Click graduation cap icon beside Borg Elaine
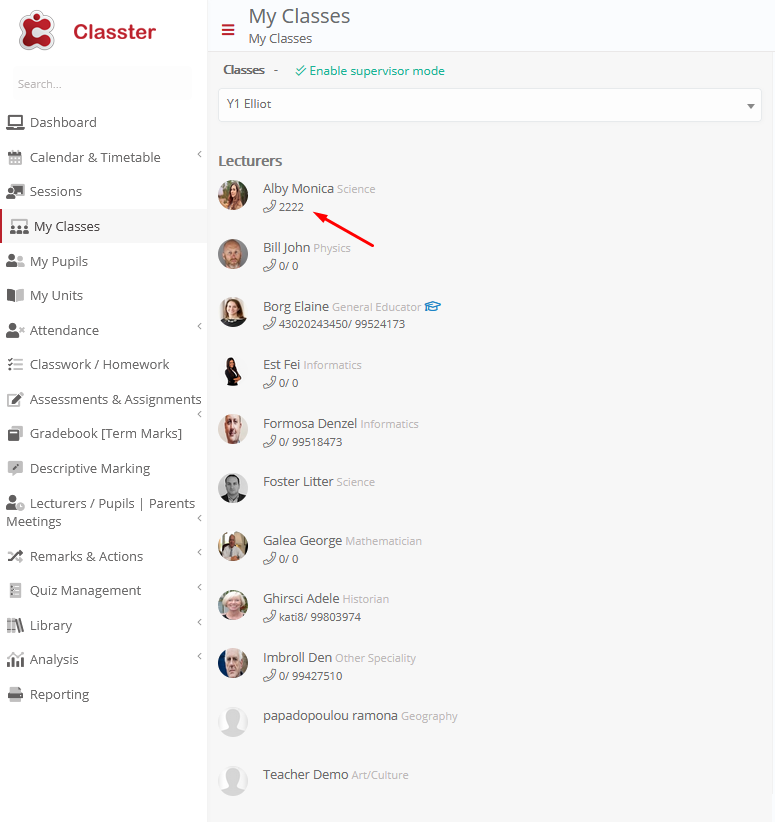Viewport: 775px width, 822px height. pos(433,306)
